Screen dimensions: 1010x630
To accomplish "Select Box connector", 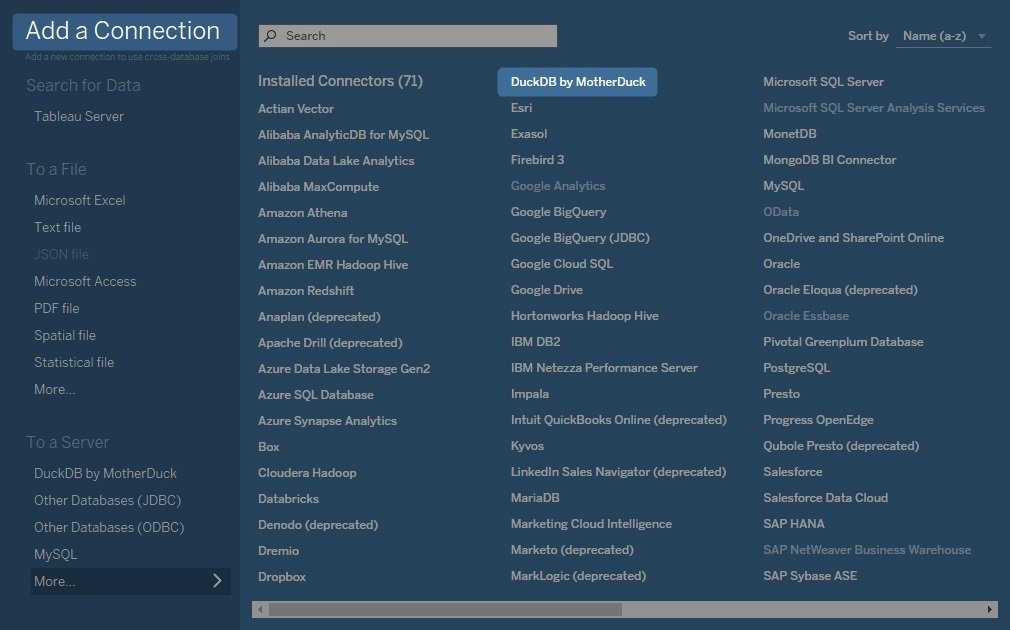I will coord(269,447).
